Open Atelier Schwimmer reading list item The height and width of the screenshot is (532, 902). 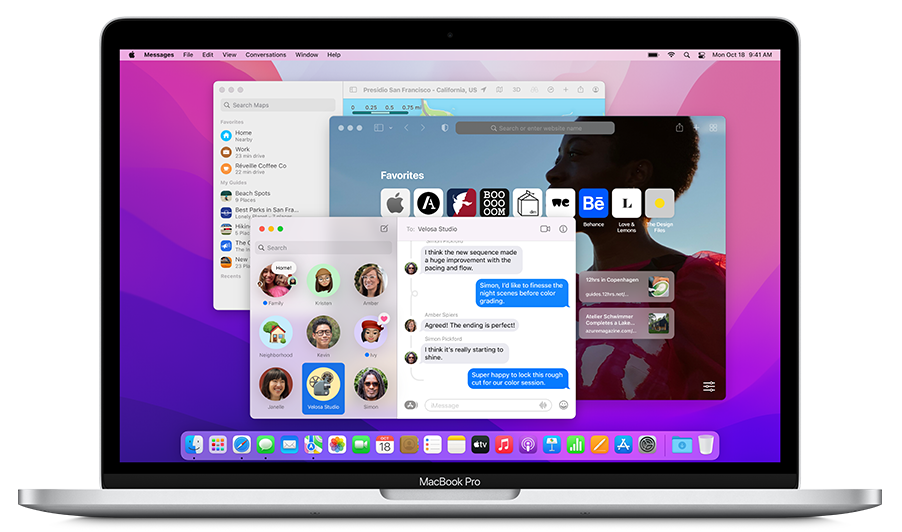[626, 323]
